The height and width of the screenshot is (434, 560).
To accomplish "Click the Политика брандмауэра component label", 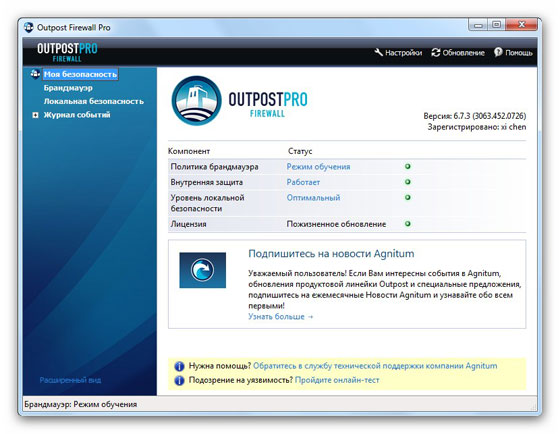I will click(x=214, y=167).
